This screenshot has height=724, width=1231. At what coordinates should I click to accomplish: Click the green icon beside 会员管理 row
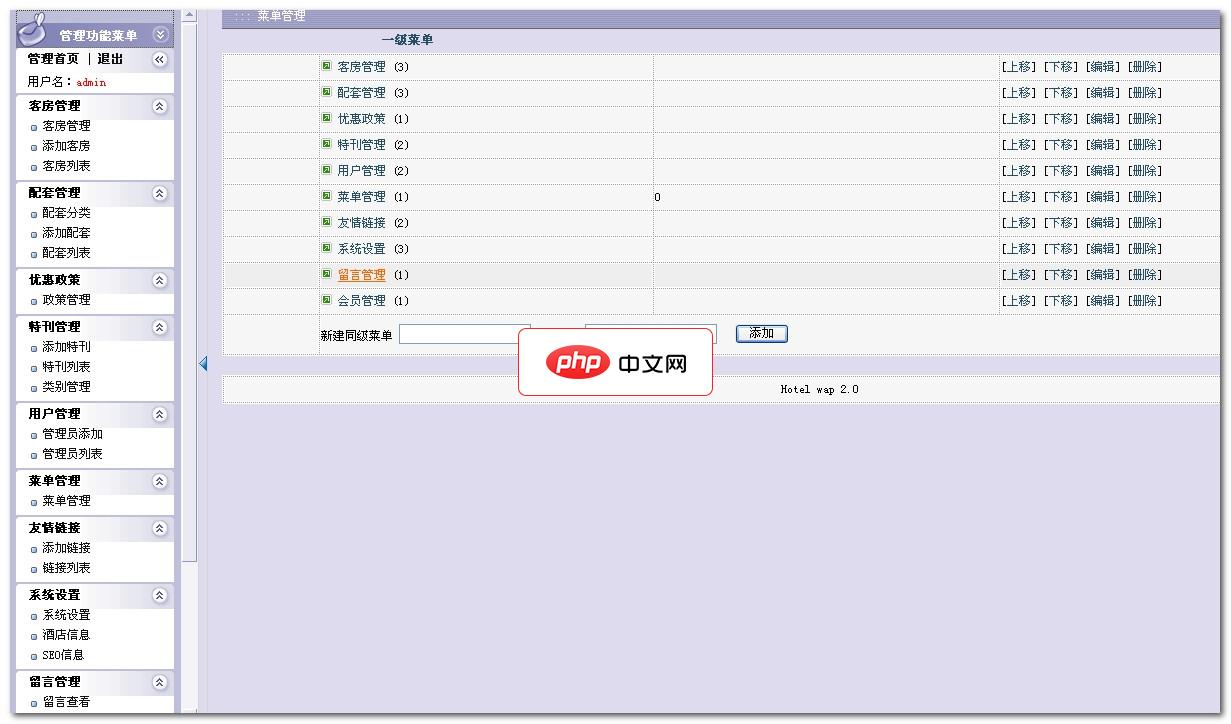pyautogui.click(x=326, y=300)
